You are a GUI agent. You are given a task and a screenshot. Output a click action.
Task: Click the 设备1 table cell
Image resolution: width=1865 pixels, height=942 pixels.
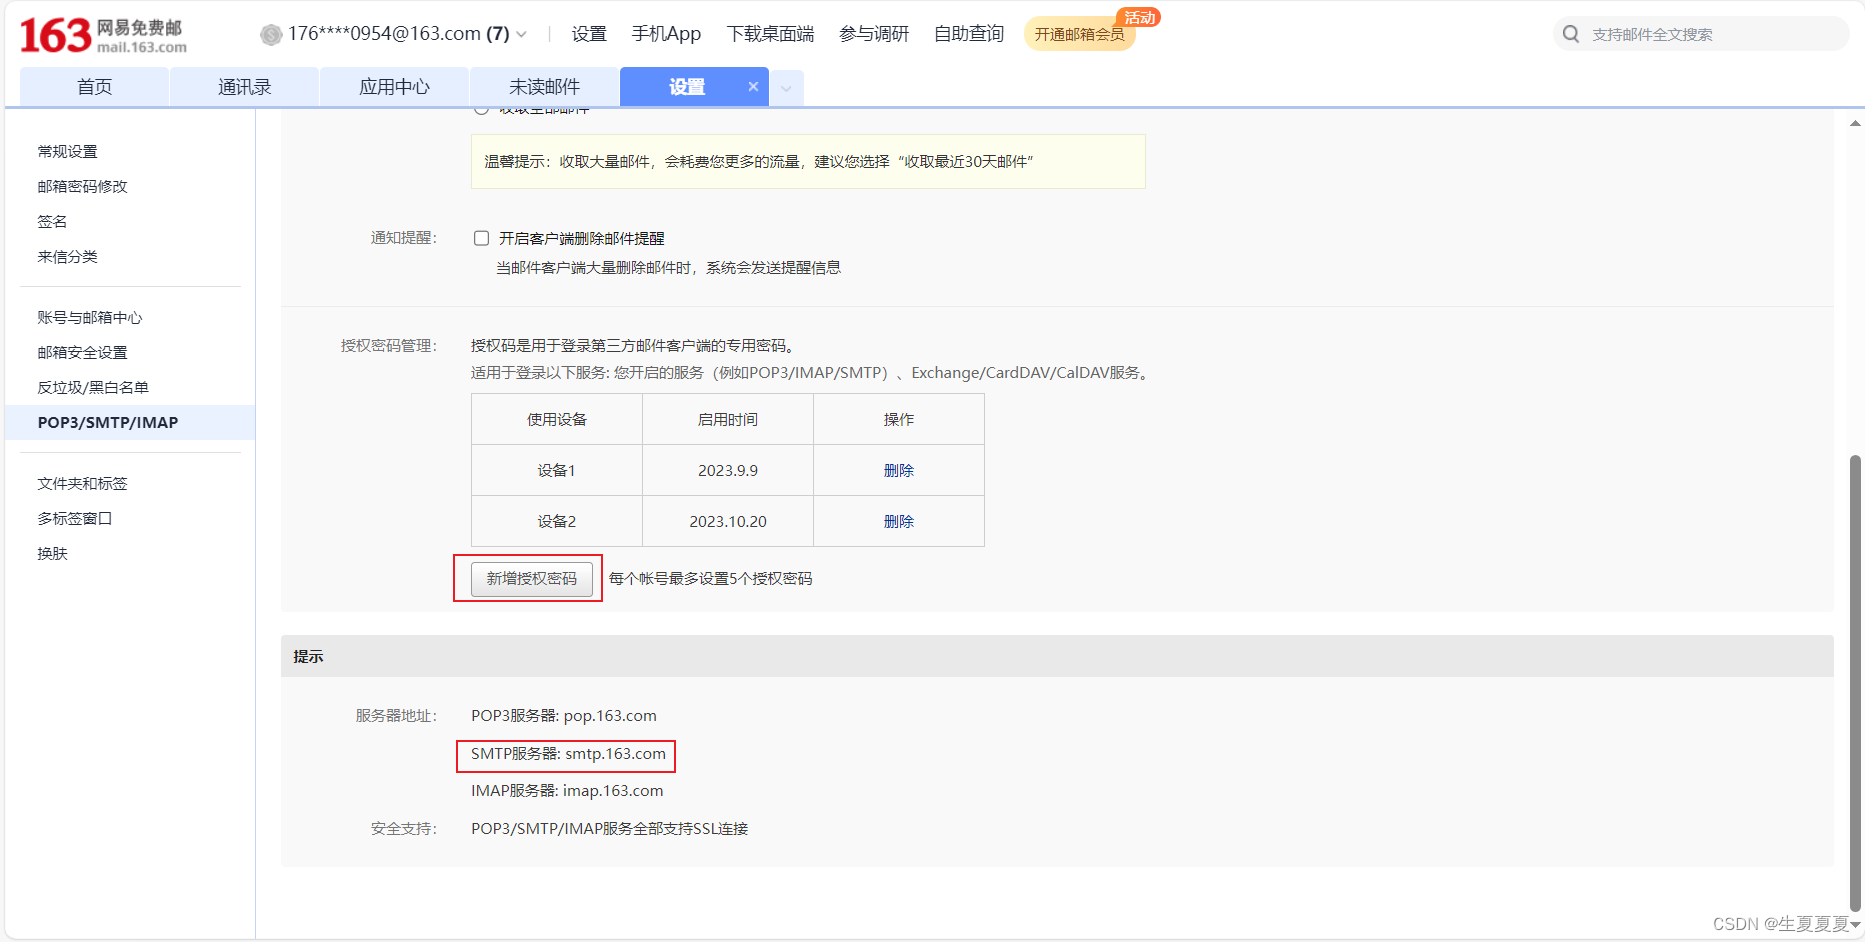(557, 470)
